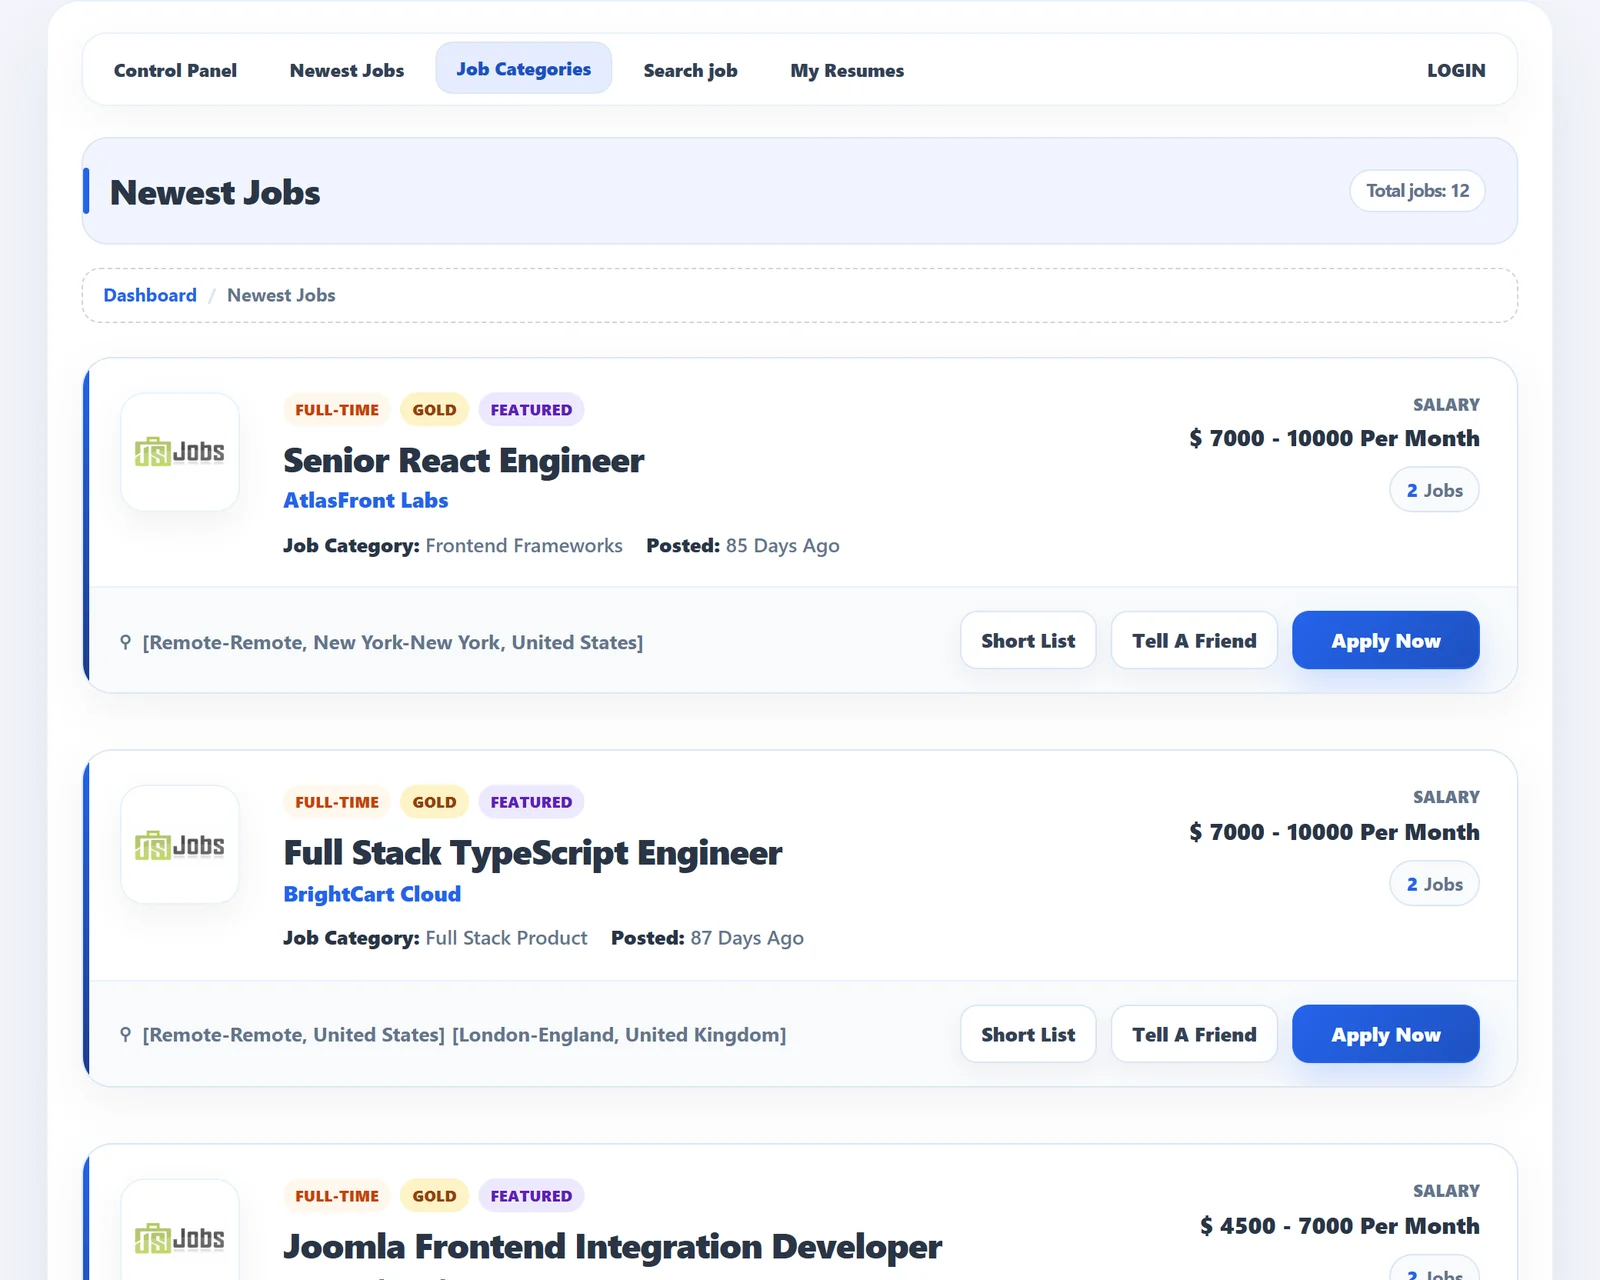1600x1280 pixels.
Task: Click Frontend Frameworks category text
Action: (524, 545)
